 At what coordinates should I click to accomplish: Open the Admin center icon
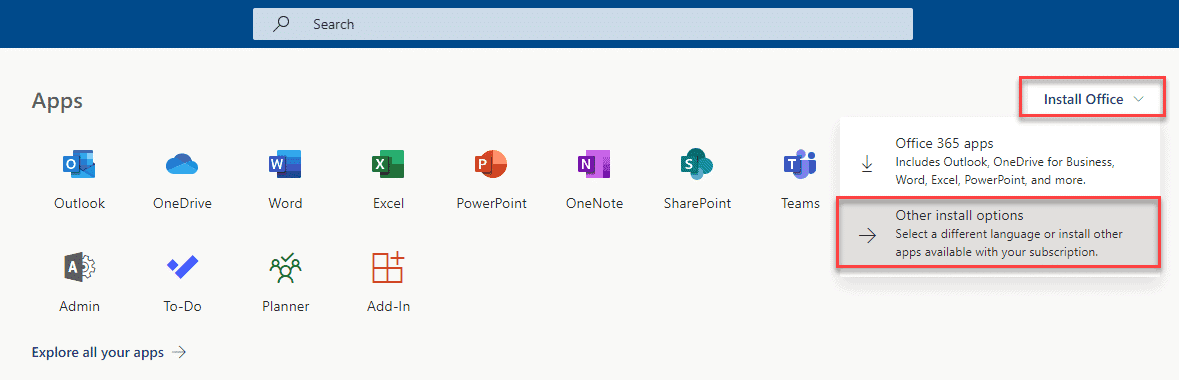point(79,267)
